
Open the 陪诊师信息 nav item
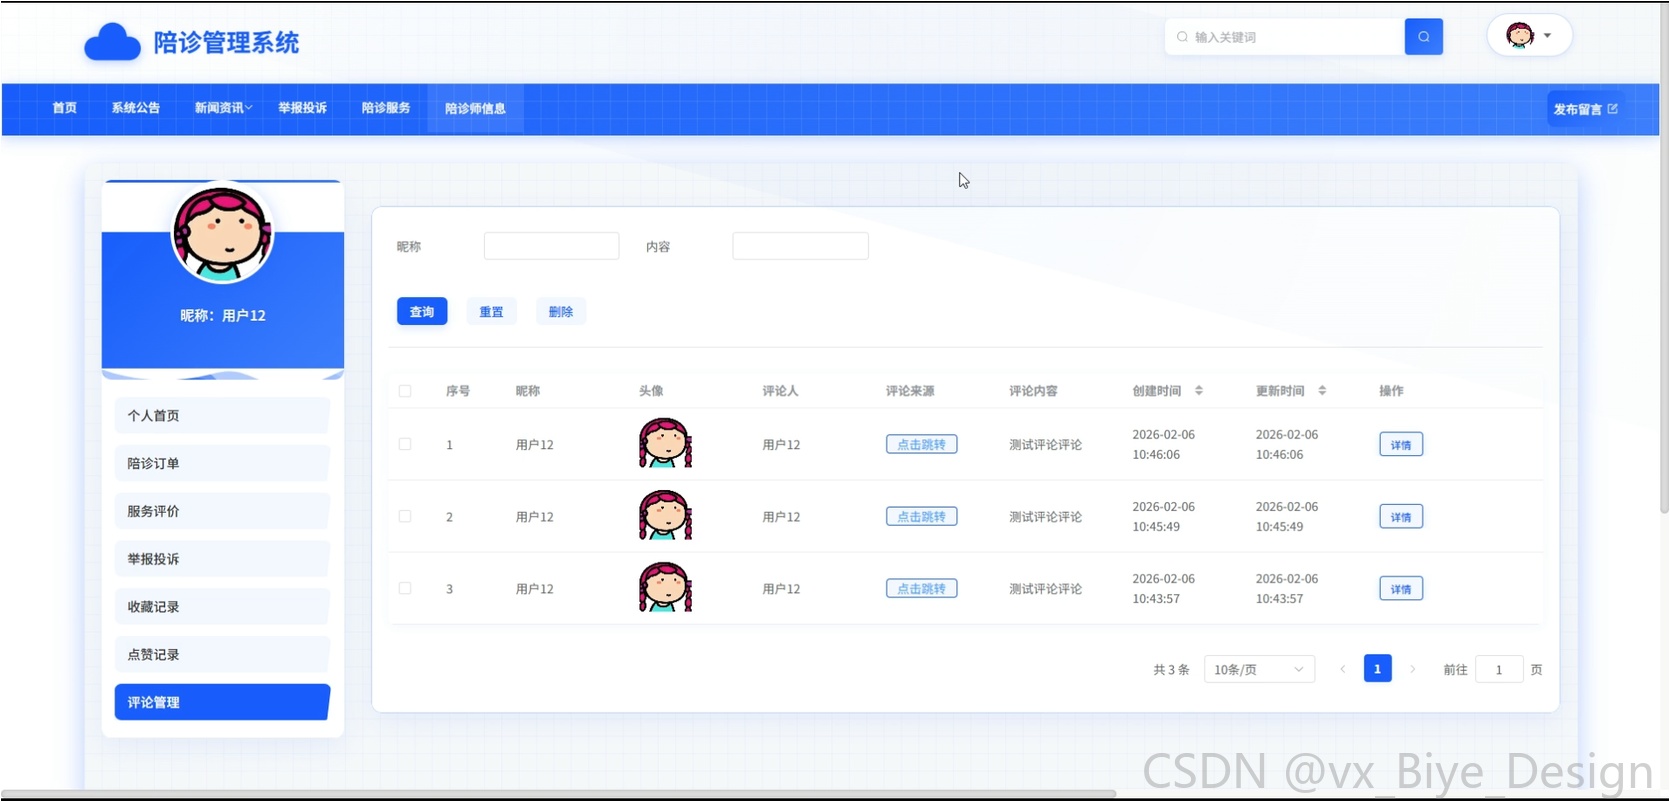point(475,108)
